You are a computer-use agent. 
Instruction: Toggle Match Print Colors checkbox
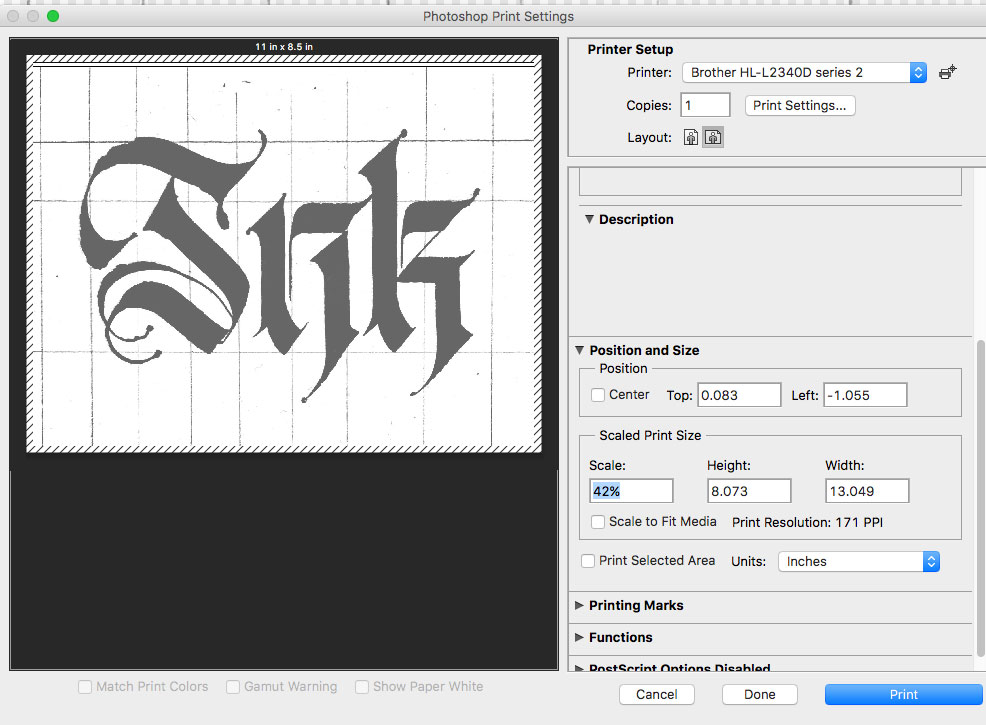85,687
